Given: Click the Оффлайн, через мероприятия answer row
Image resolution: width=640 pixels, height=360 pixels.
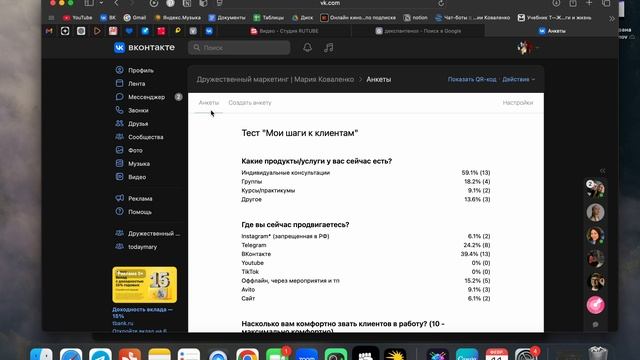Looking at the screenshot, I should (366, 281).
